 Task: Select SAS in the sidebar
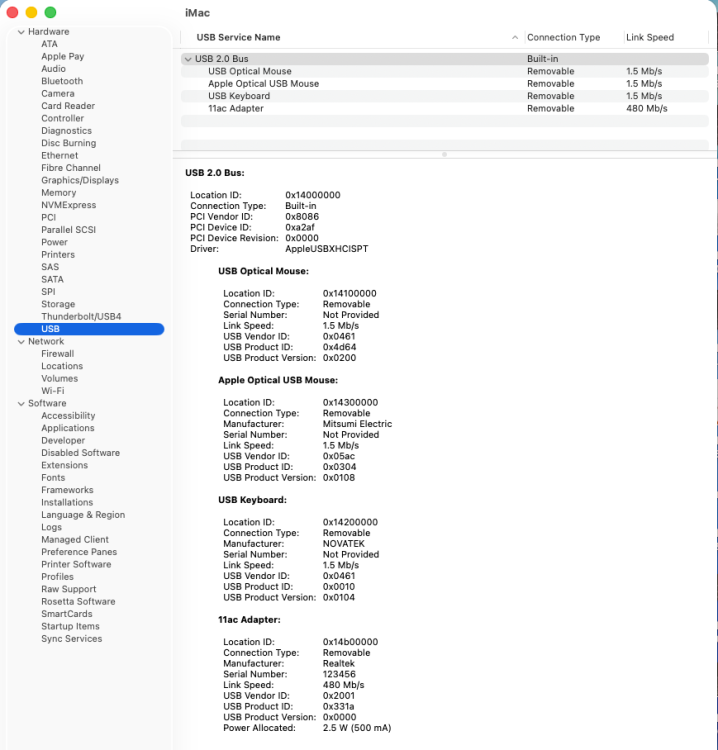(x=50, y=268)
